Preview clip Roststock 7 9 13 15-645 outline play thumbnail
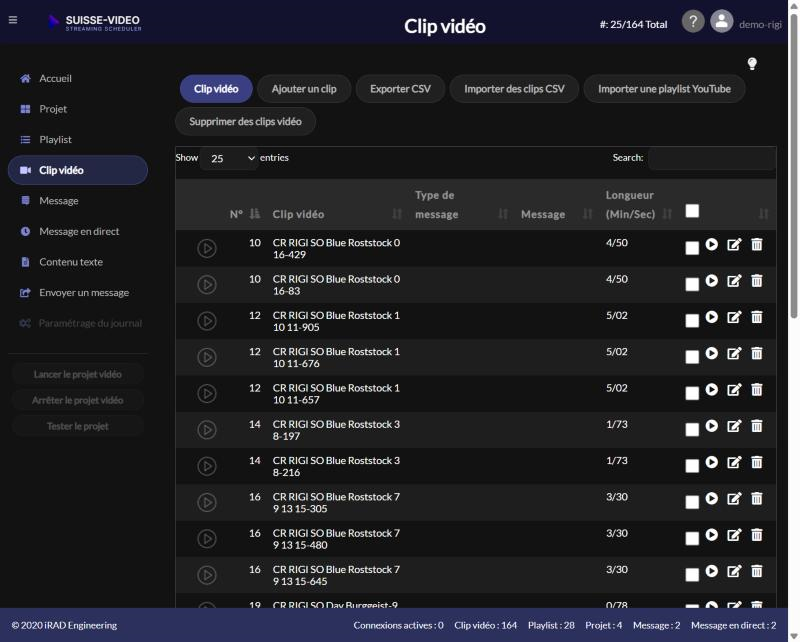The height and width of the screenshot is (642, 800). pos(207,575)
